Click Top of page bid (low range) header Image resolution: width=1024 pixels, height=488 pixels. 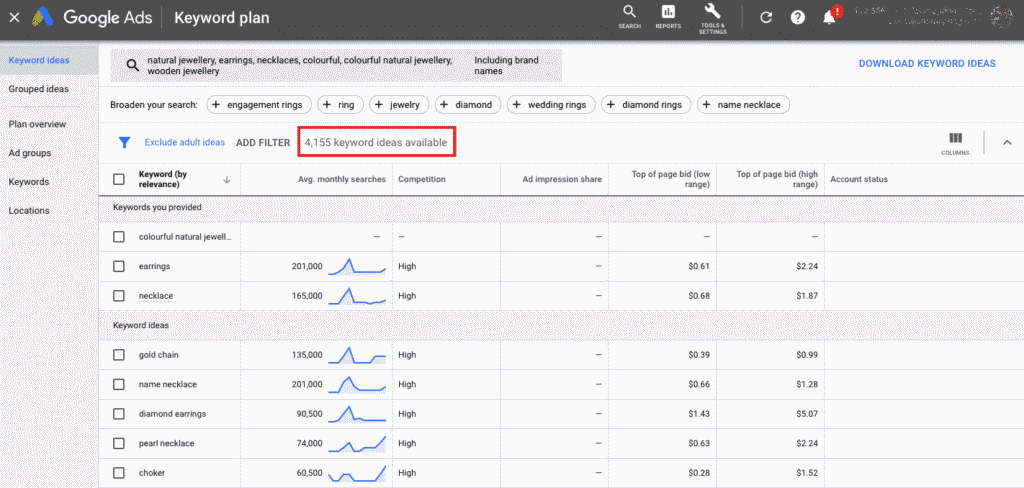[x=671, y=179]
